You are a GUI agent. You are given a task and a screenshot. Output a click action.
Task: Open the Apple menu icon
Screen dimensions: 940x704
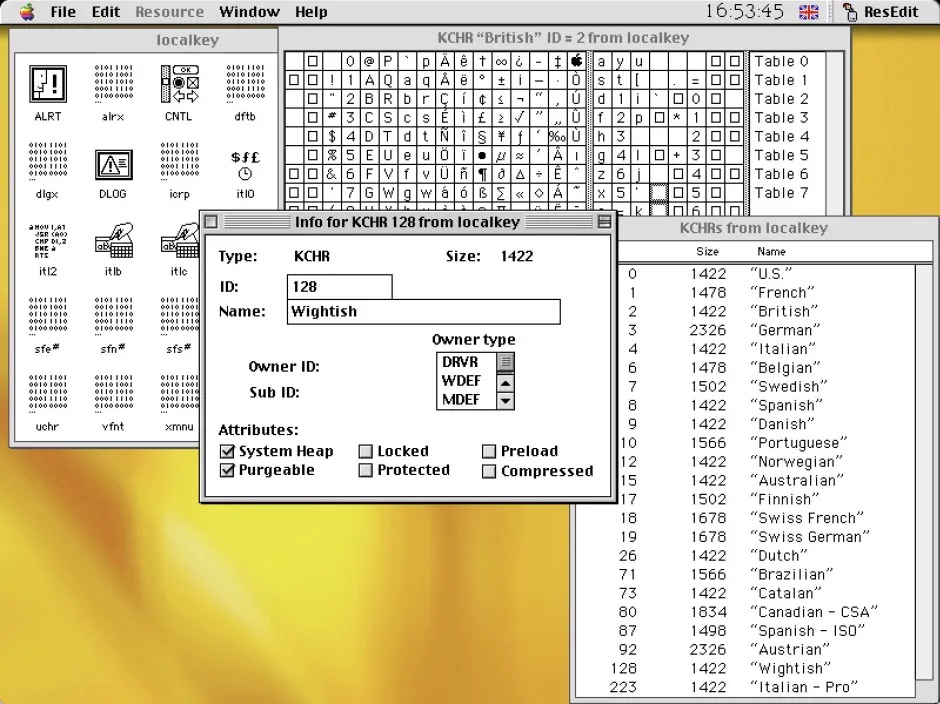point(27,11)
